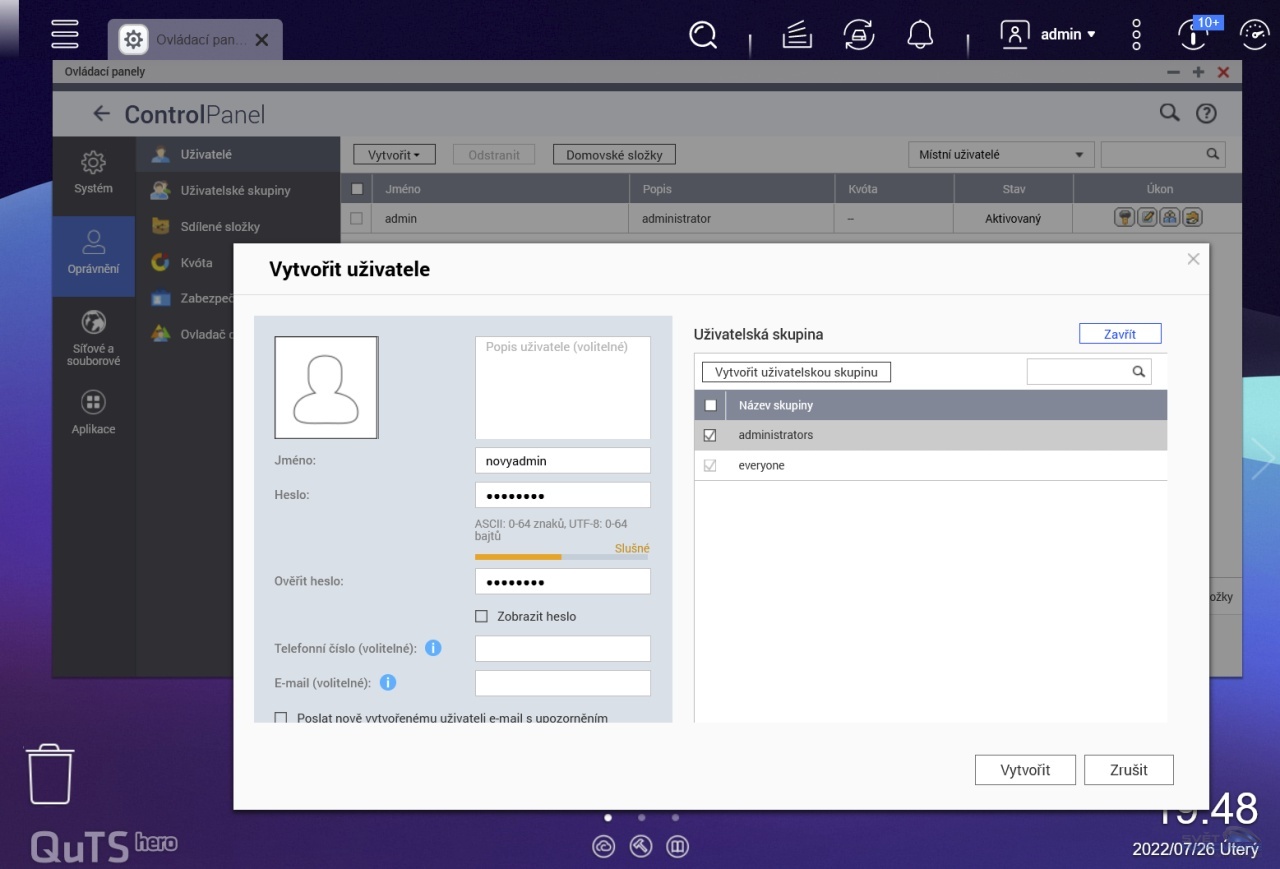1280x869 pixels.
Task: Click Vytvořit uživatelskou skupinu button
Action: 795,371
